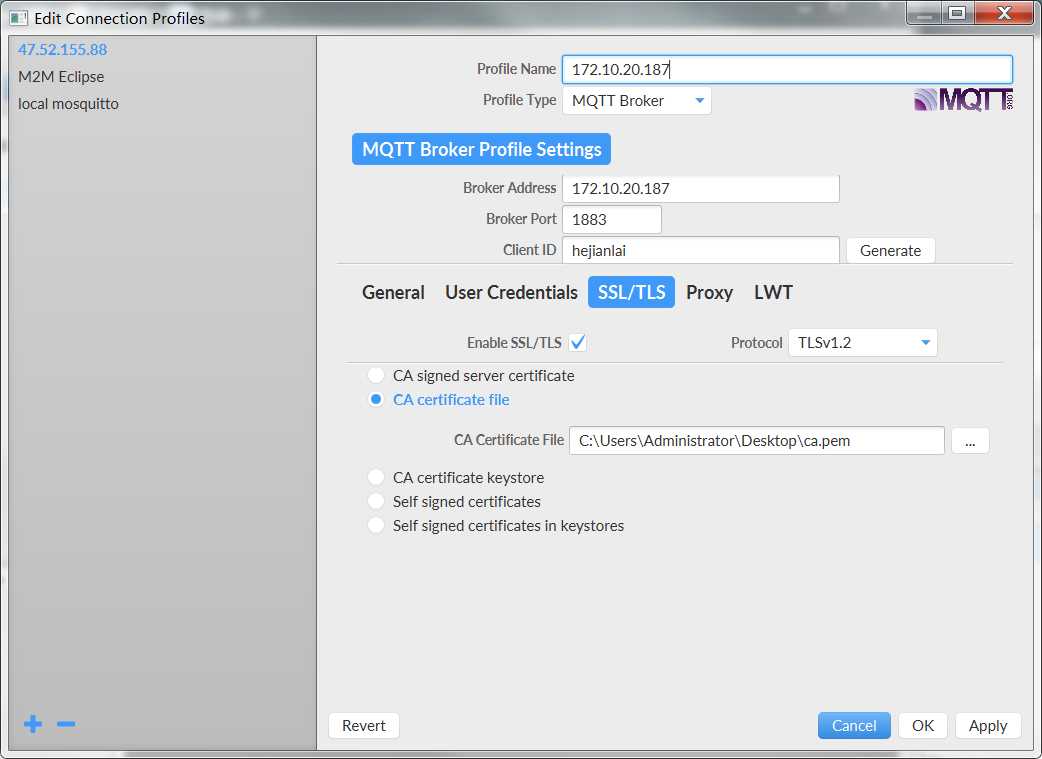Click the Client ID field
The width and height of the screenshot is (1042, 759).
(700, 251)
